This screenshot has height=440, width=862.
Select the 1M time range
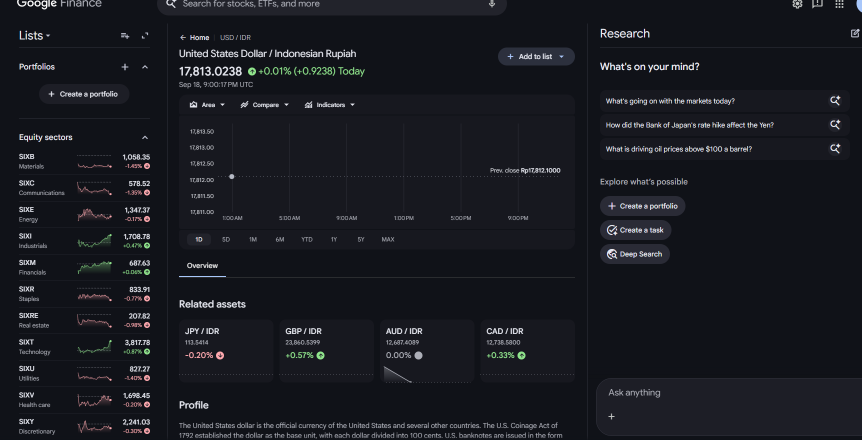pos(253,239)
